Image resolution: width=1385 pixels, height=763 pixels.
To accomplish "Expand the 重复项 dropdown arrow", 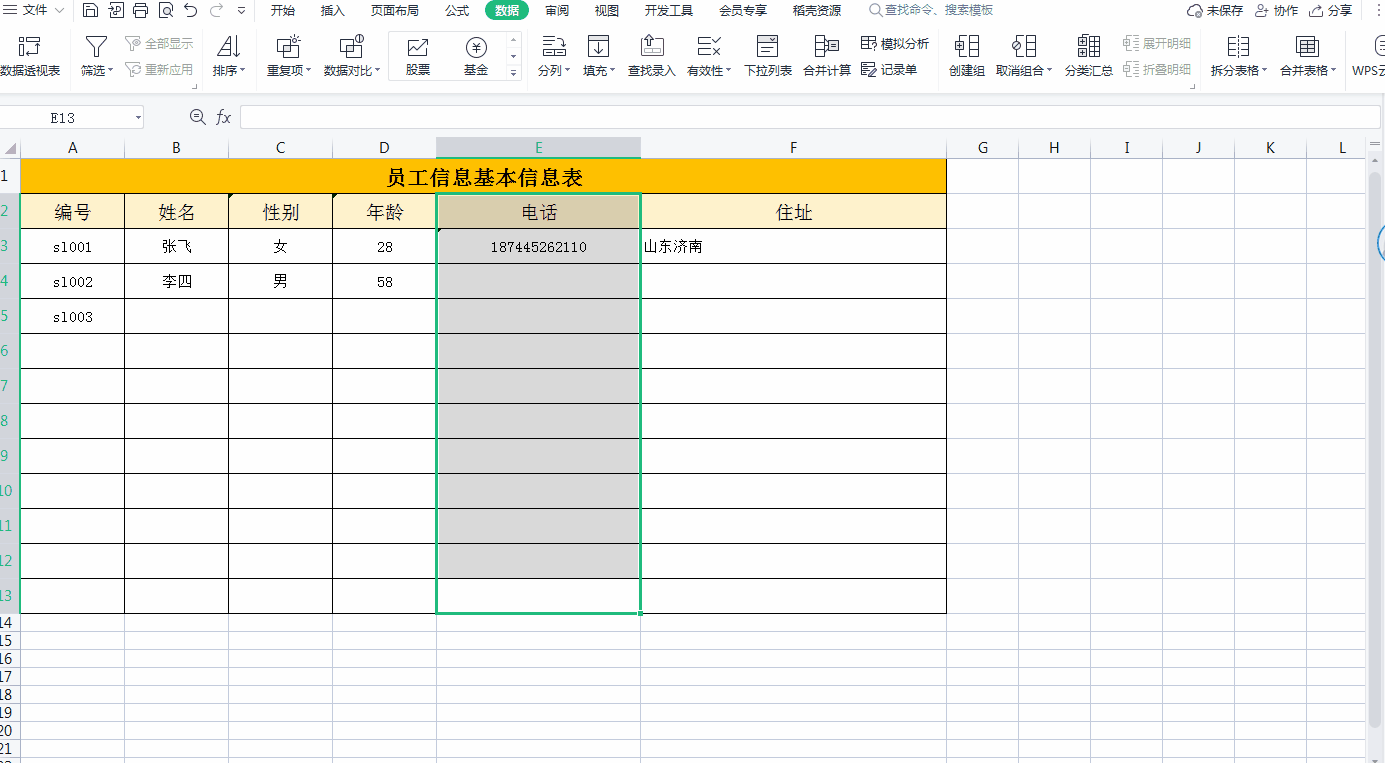I will [x=308, y=71].
